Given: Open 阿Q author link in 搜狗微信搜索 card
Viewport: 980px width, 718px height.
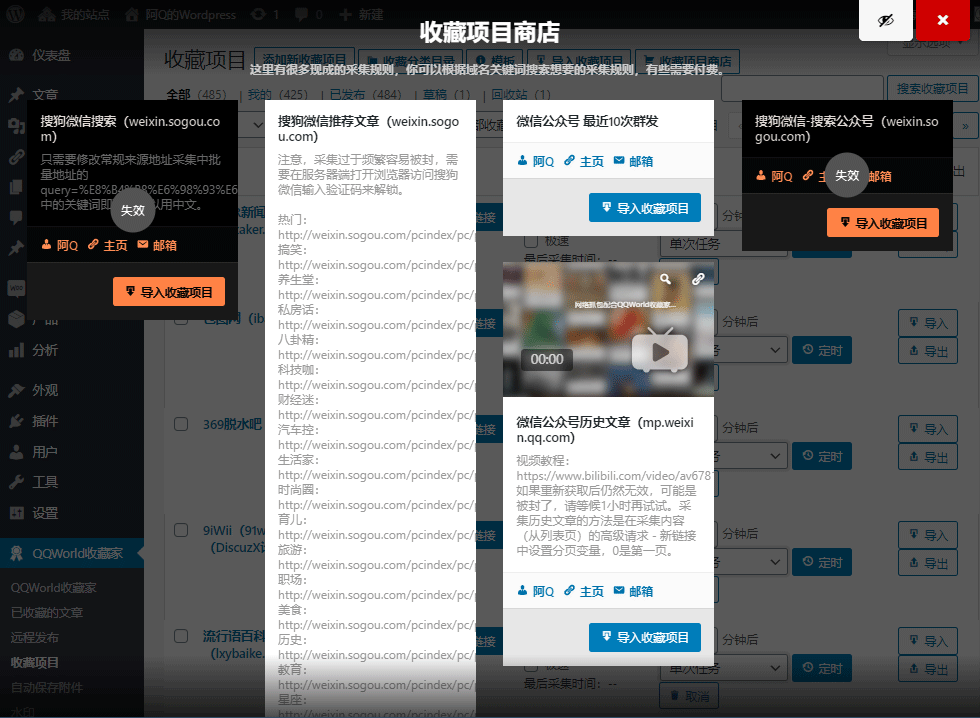Looking at the screenshot, I should pyautogui.click(x=60, y=246).
